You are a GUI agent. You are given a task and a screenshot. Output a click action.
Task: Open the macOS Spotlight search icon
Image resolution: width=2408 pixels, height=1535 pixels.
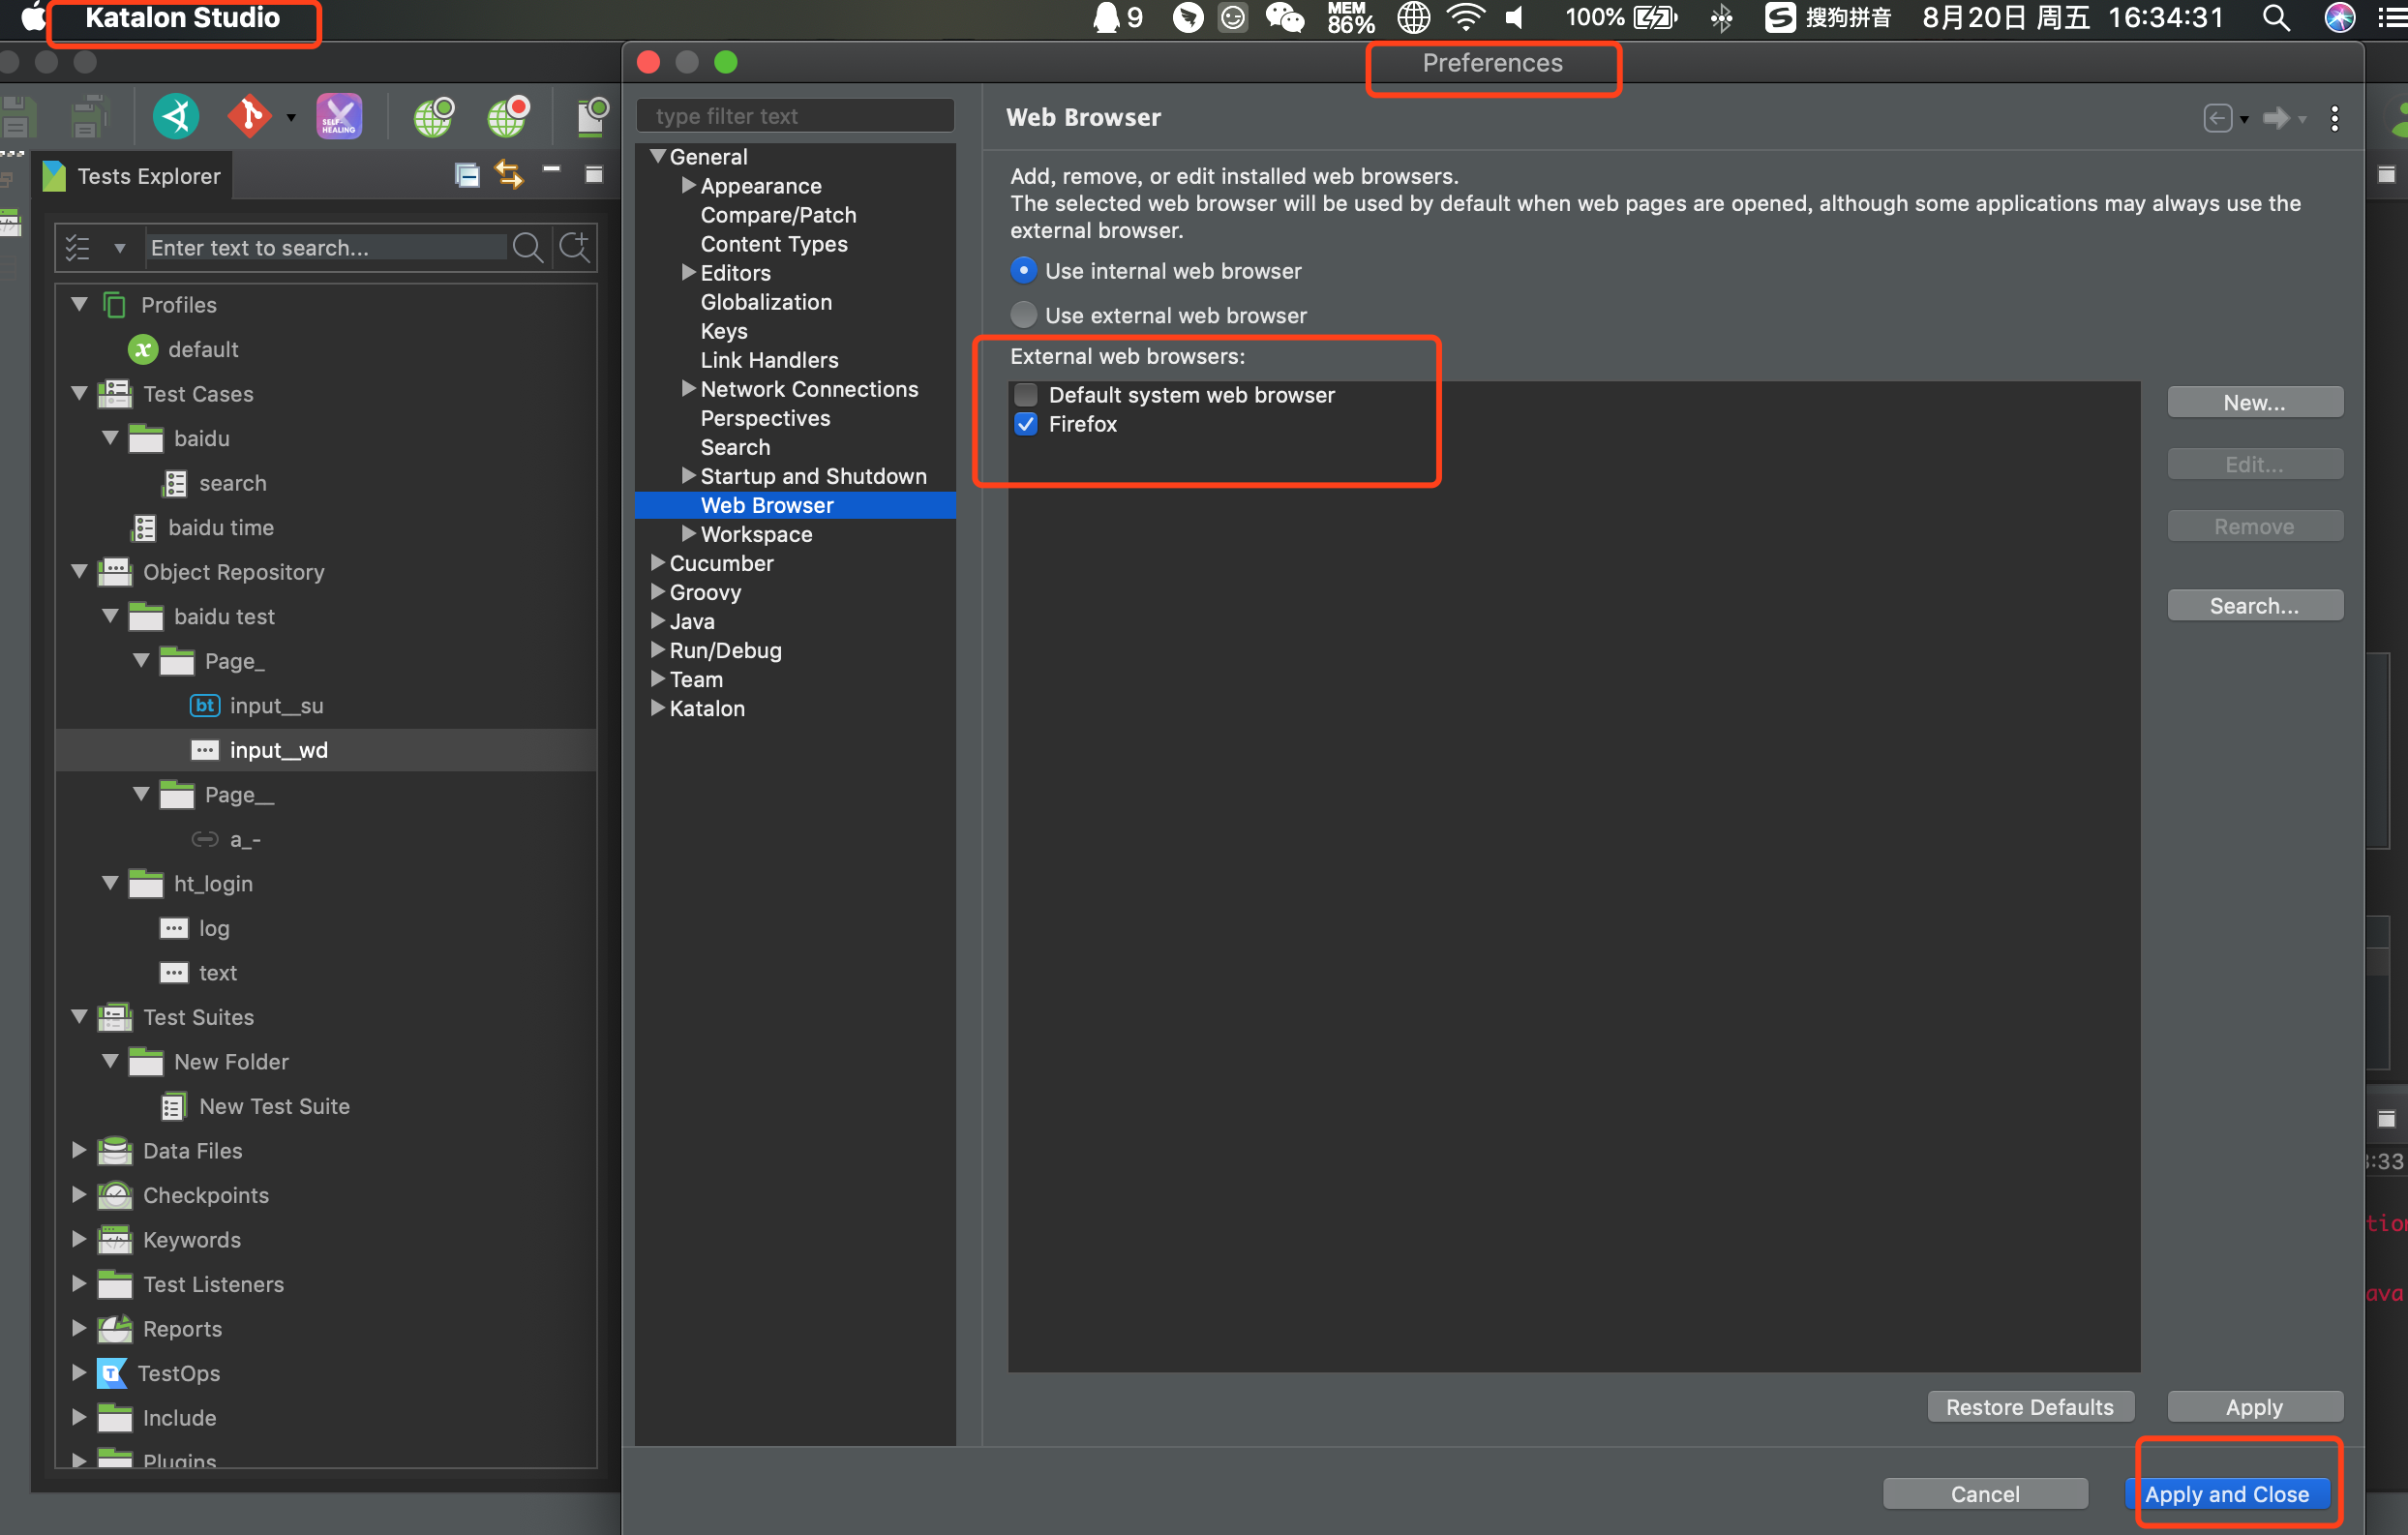(2276, 18)
